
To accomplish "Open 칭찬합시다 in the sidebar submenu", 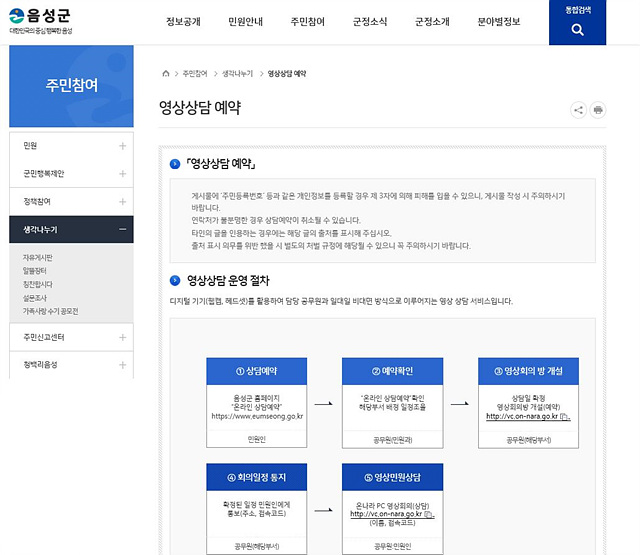I will [x=38, y=284].
